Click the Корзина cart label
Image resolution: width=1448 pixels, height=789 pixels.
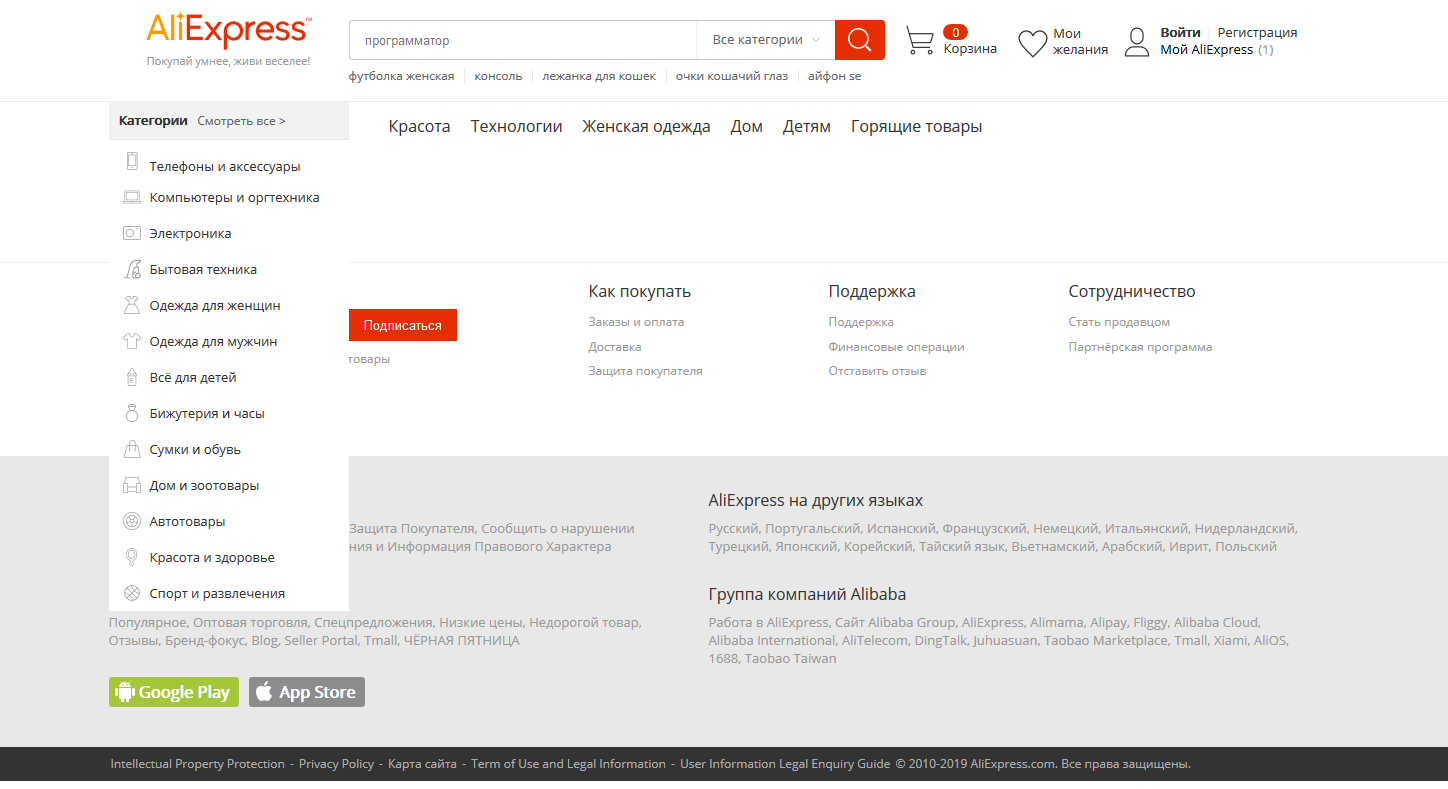pyautogui.click(x=970, y=49)
